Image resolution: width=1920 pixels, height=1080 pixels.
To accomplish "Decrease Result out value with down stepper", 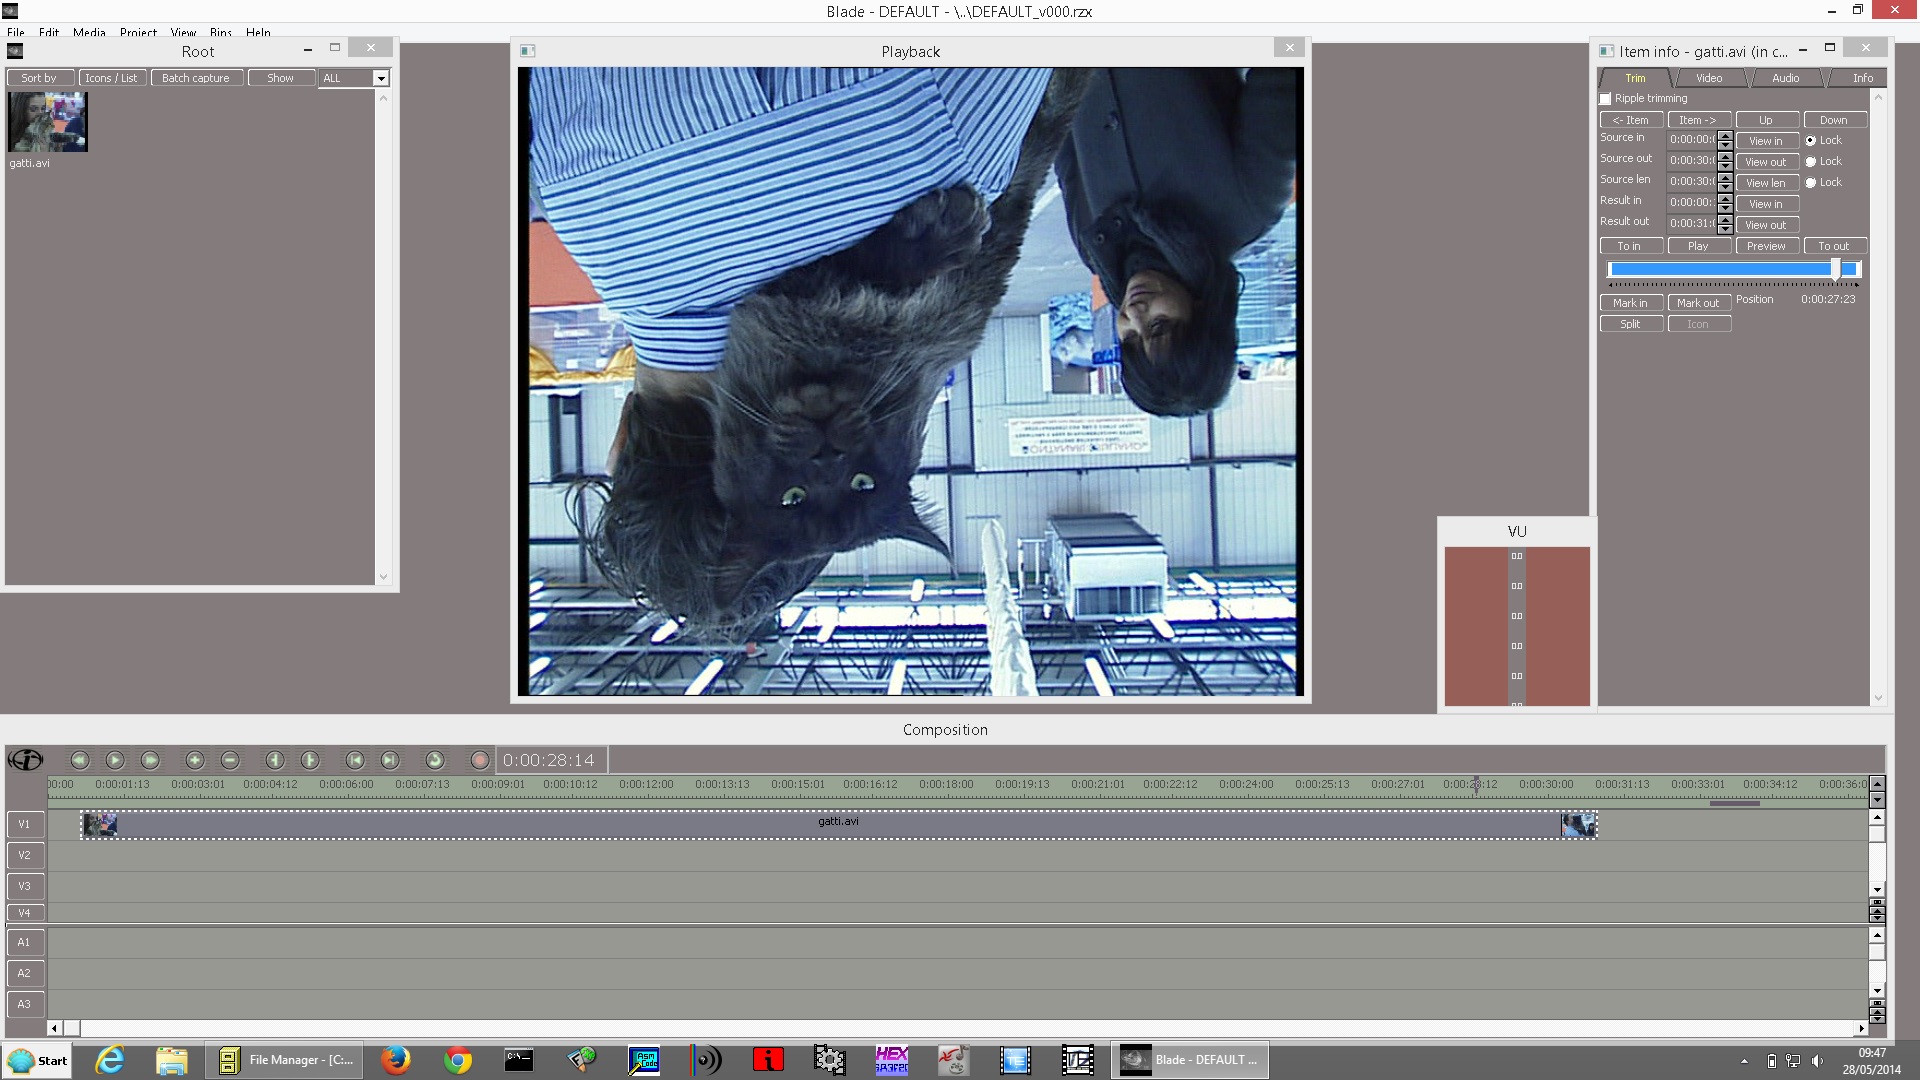I will (x=1725, y=229).
